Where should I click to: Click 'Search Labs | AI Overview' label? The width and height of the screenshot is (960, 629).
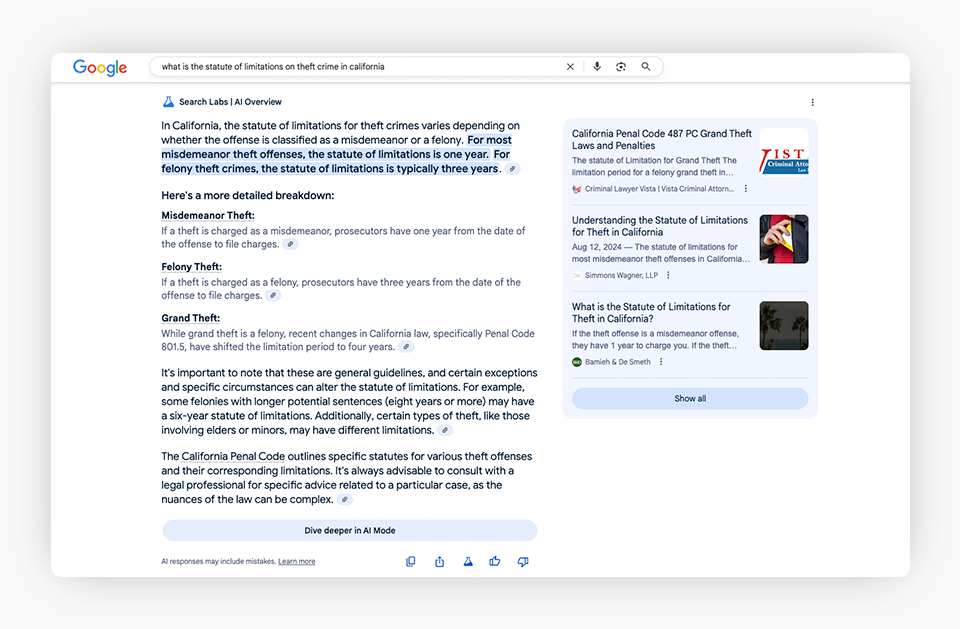pyautogui.click(x=230, y=102)
